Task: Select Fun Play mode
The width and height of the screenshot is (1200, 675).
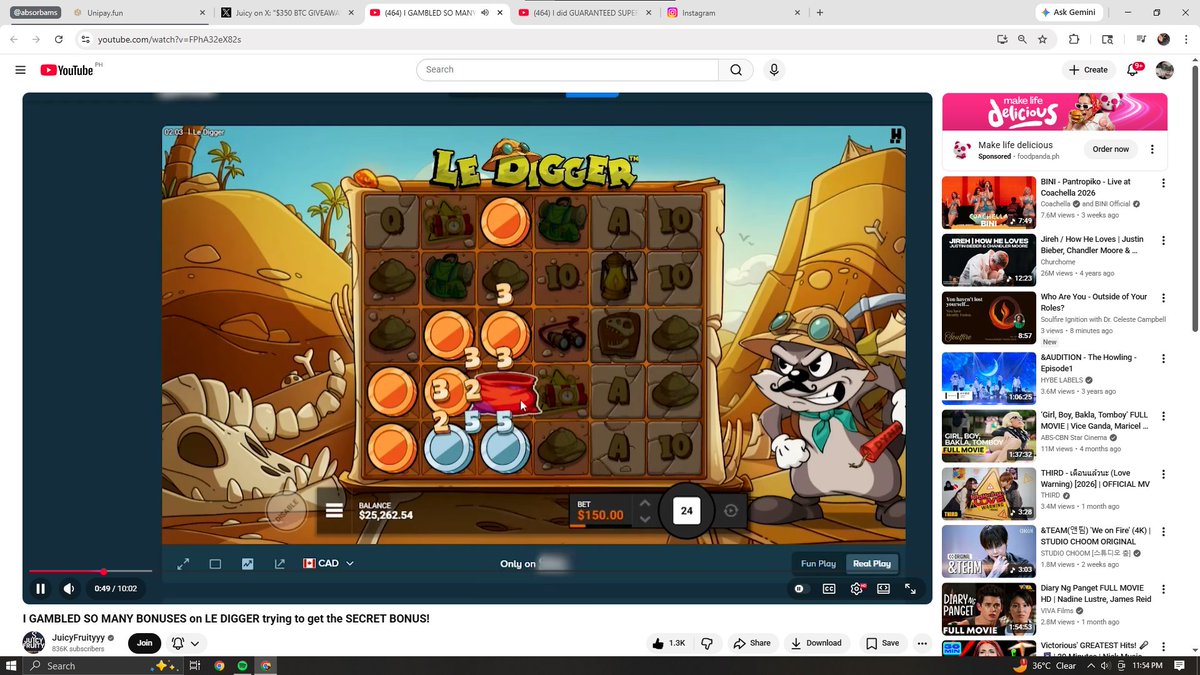Action: coord(819,563)
